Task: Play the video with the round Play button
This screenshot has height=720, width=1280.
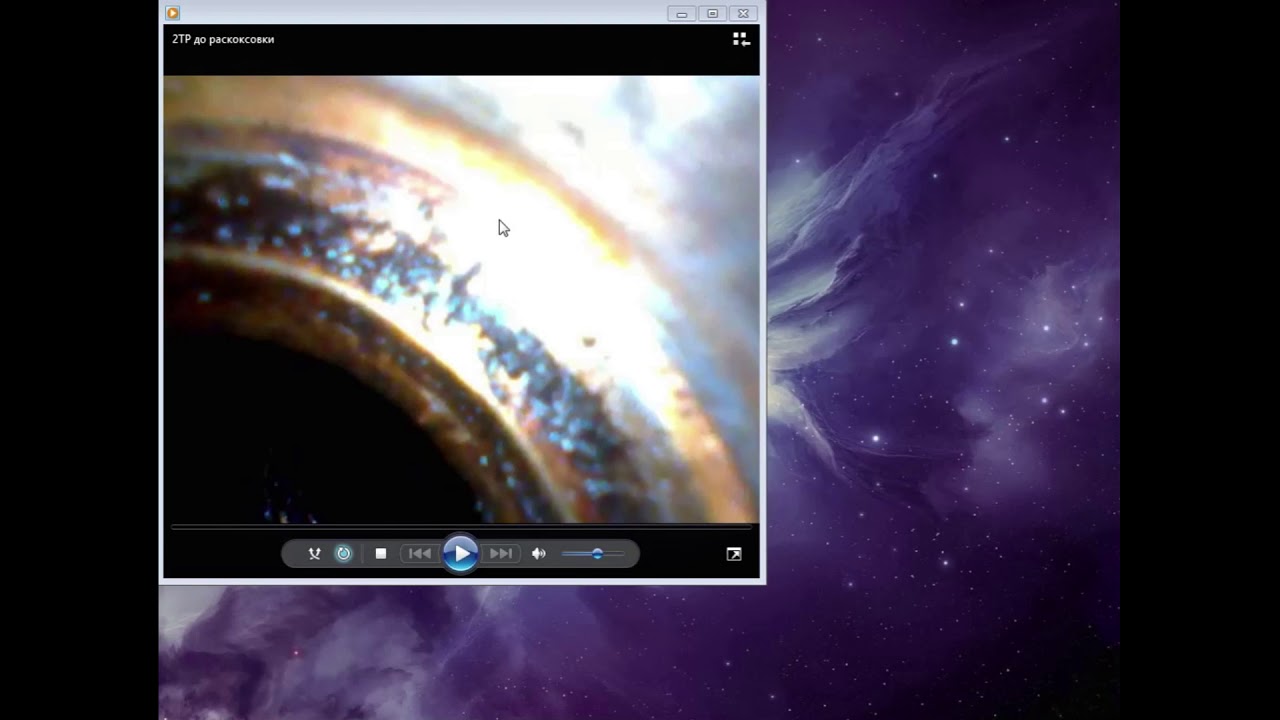Action: pyautogui.click(x=460, y=553)
